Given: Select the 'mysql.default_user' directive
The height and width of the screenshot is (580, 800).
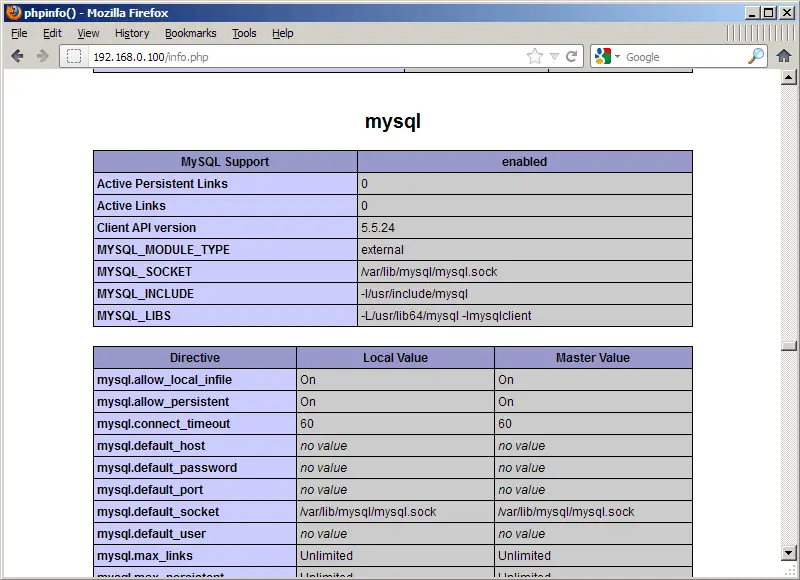Looking at the screenshot, I should pyautogui.click(x=152, y=534).
